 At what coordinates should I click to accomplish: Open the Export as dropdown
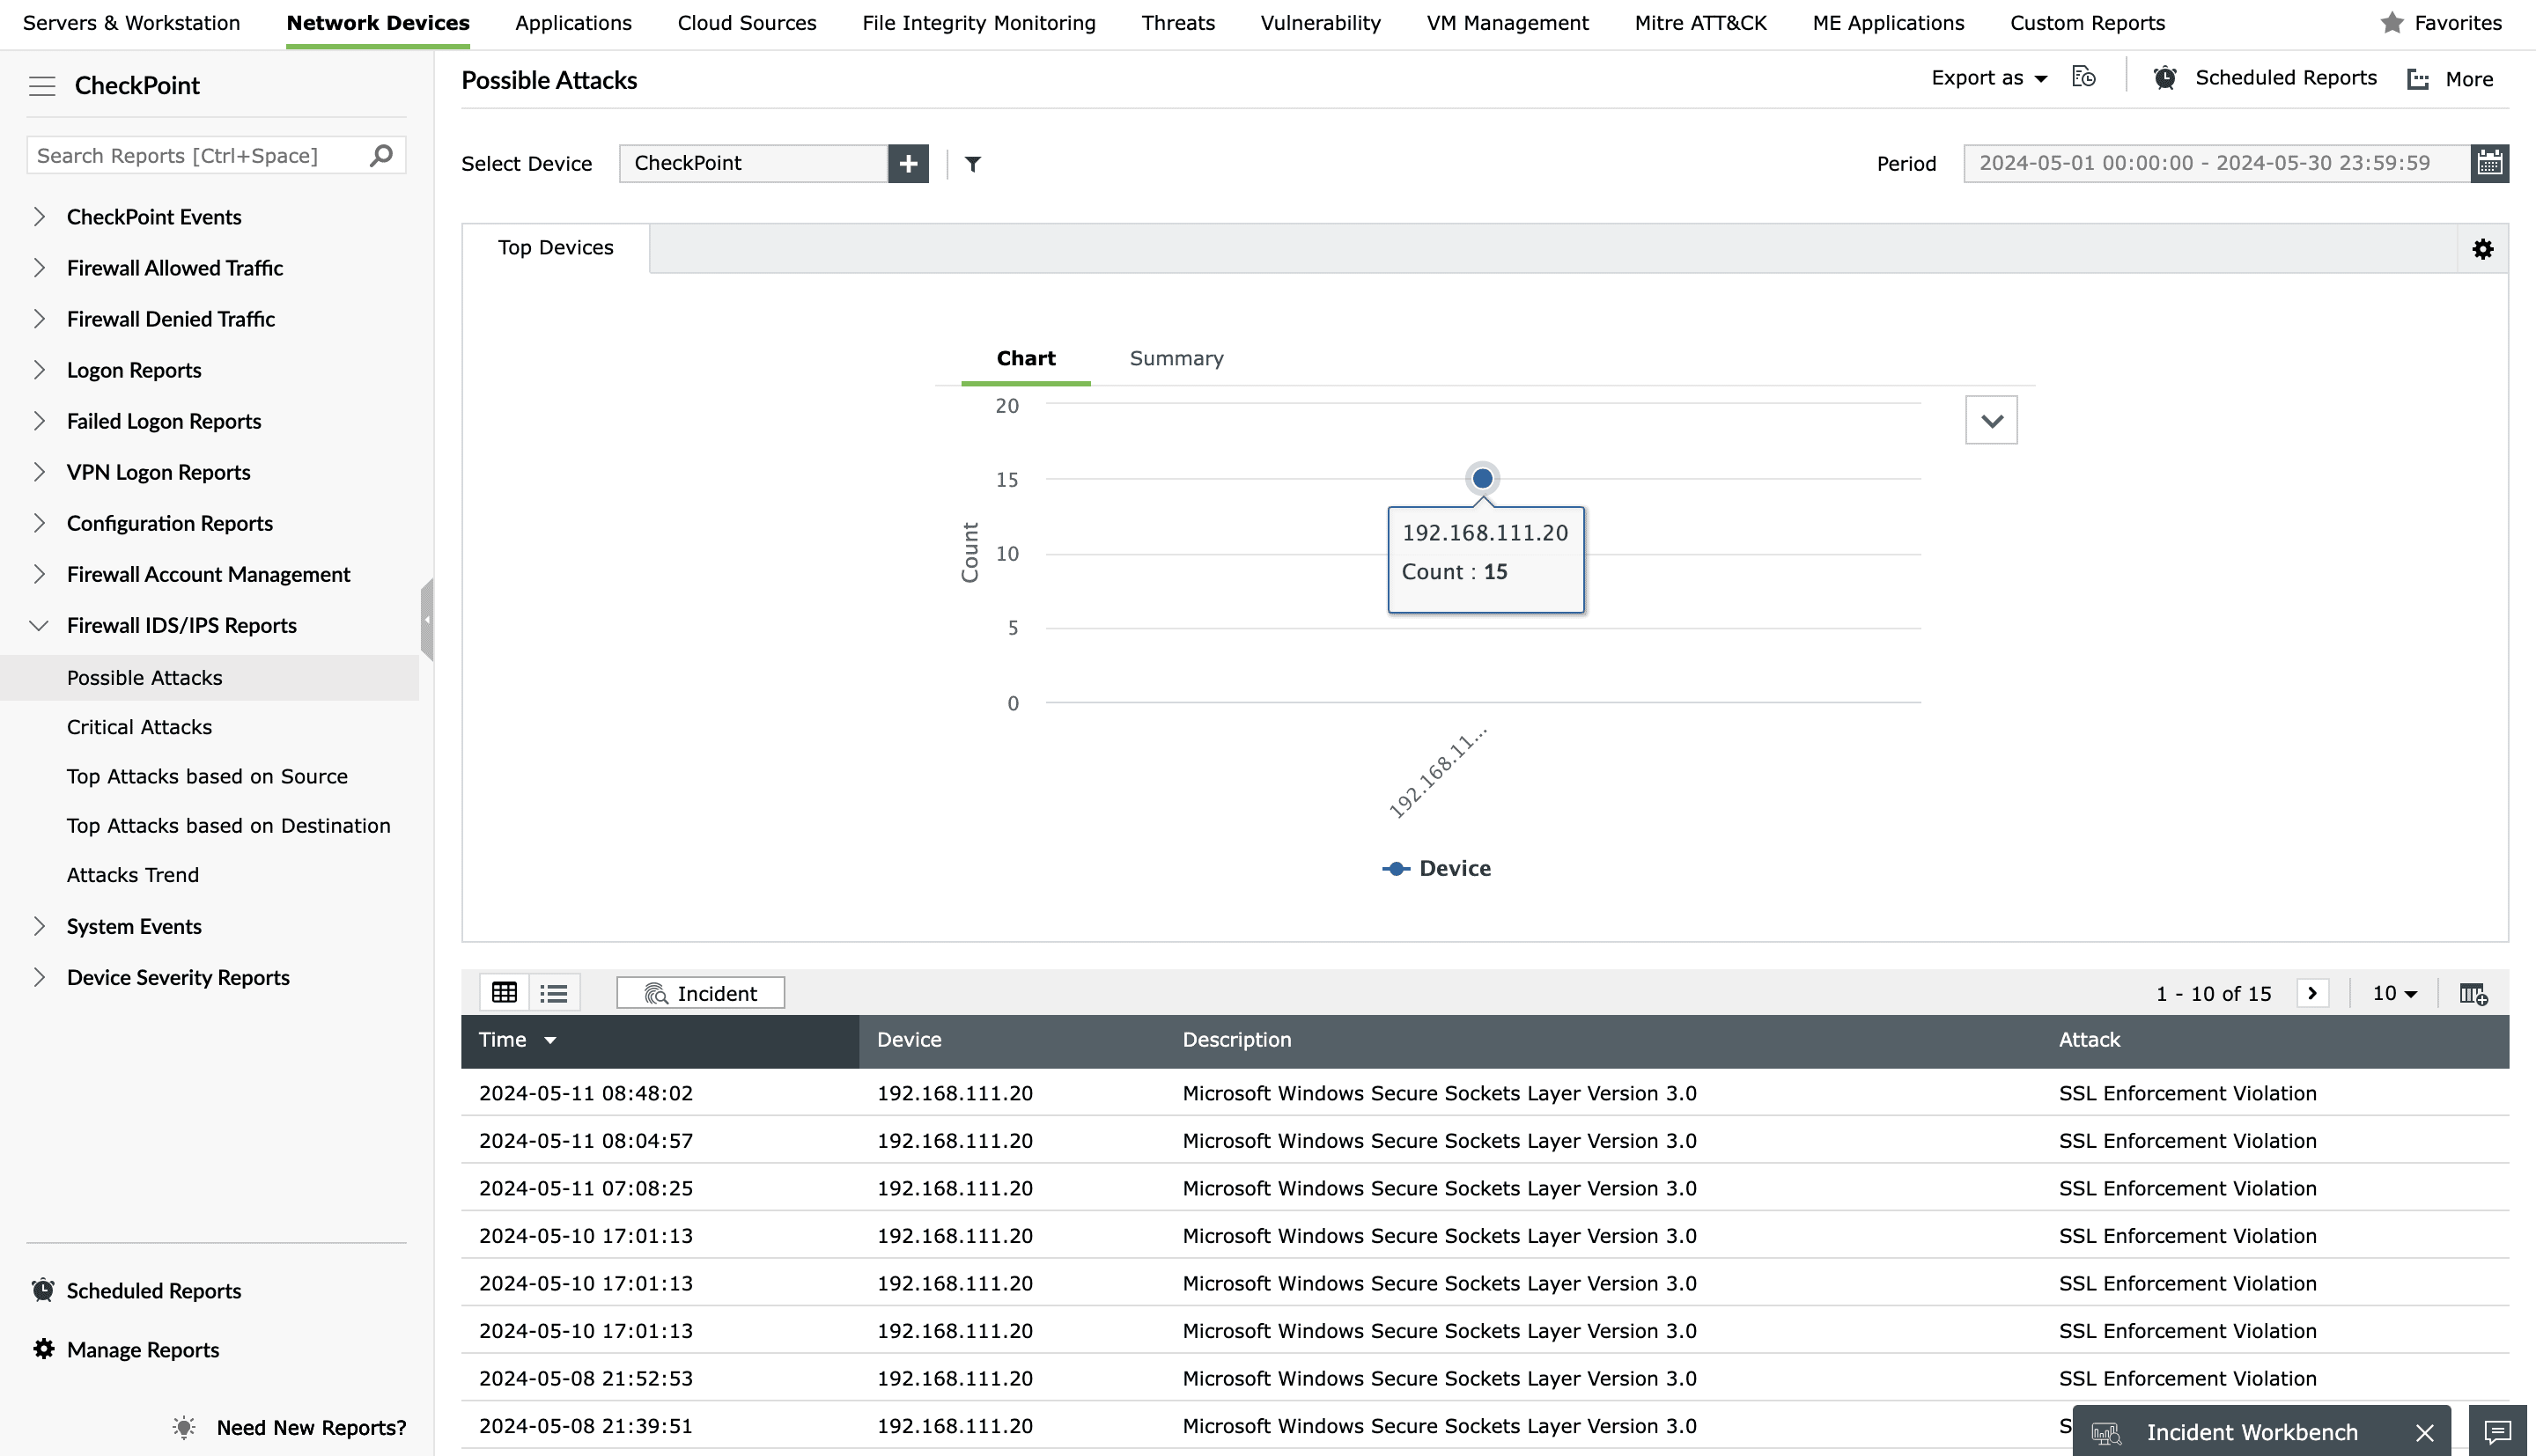point(1988,78)
